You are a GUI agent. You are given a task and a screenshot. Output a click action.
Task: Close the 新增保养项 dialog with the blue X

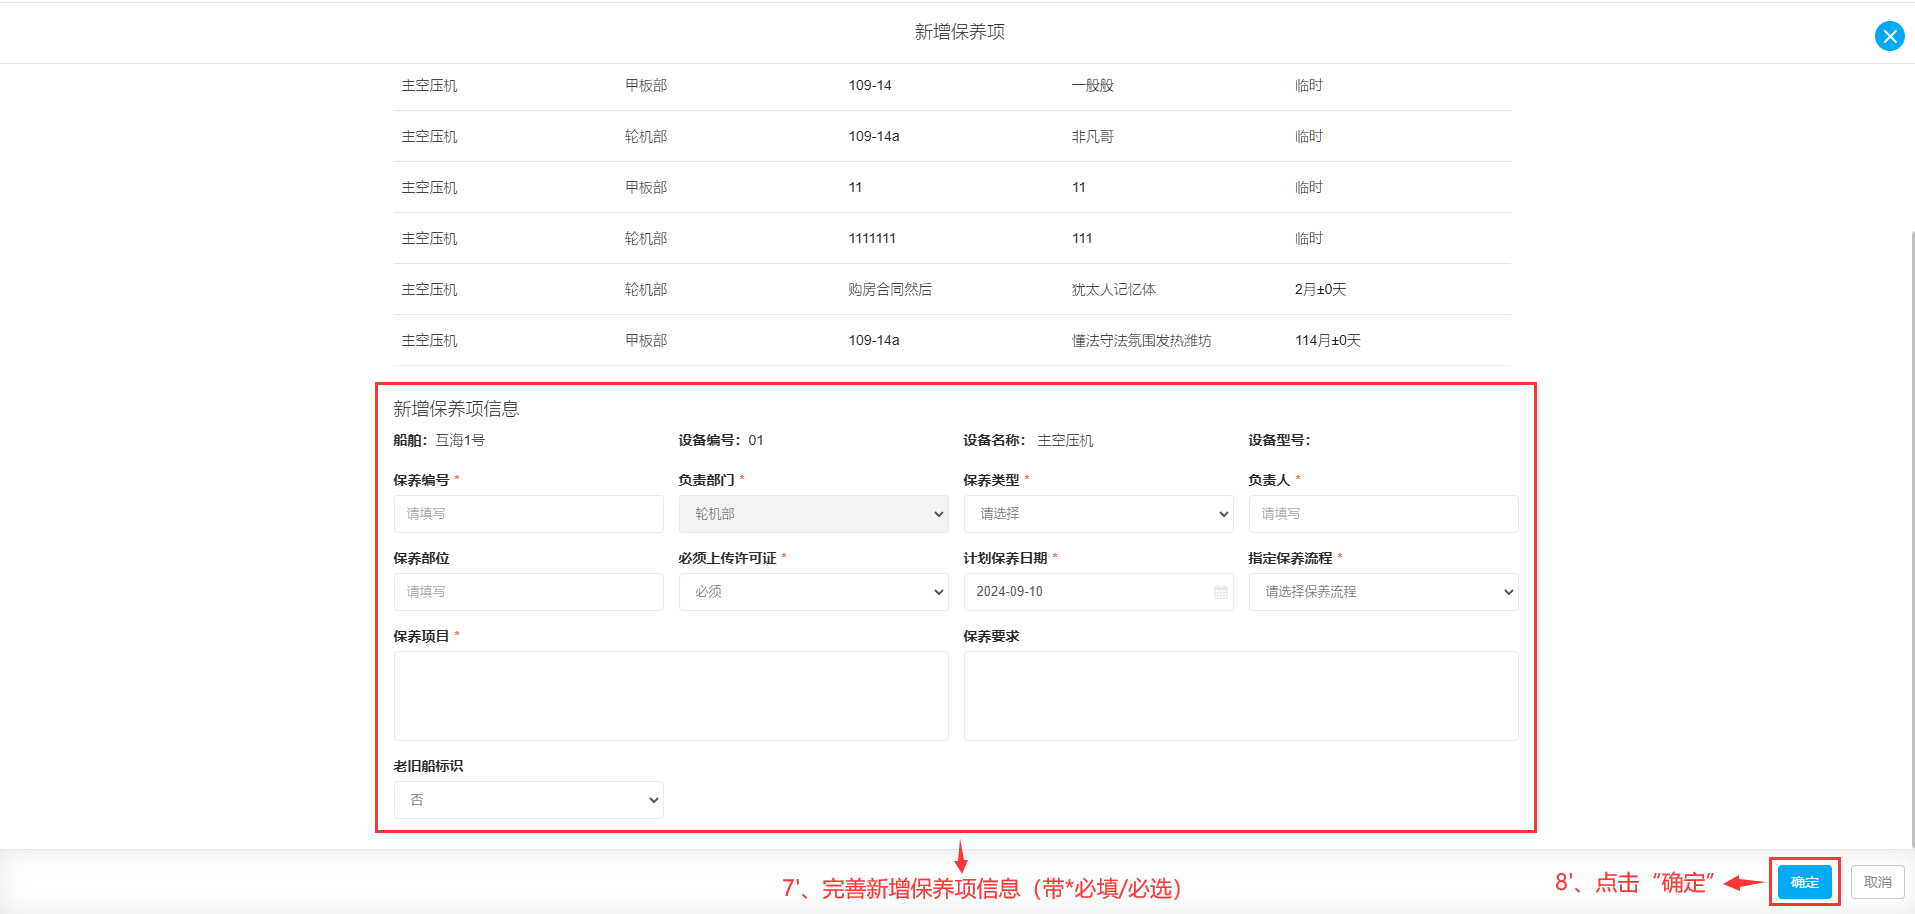click(1889, 36)
